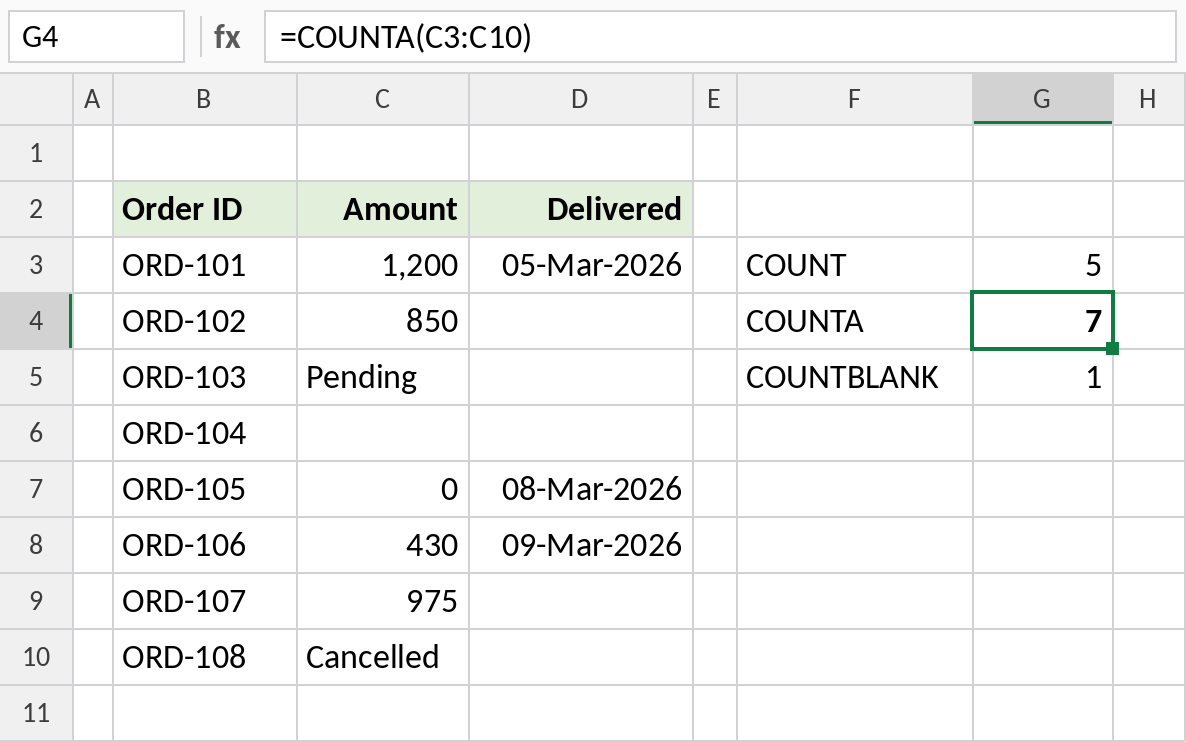Click the amount cell 430
This screenshot has width=1186, height=742.
[383, 545]
